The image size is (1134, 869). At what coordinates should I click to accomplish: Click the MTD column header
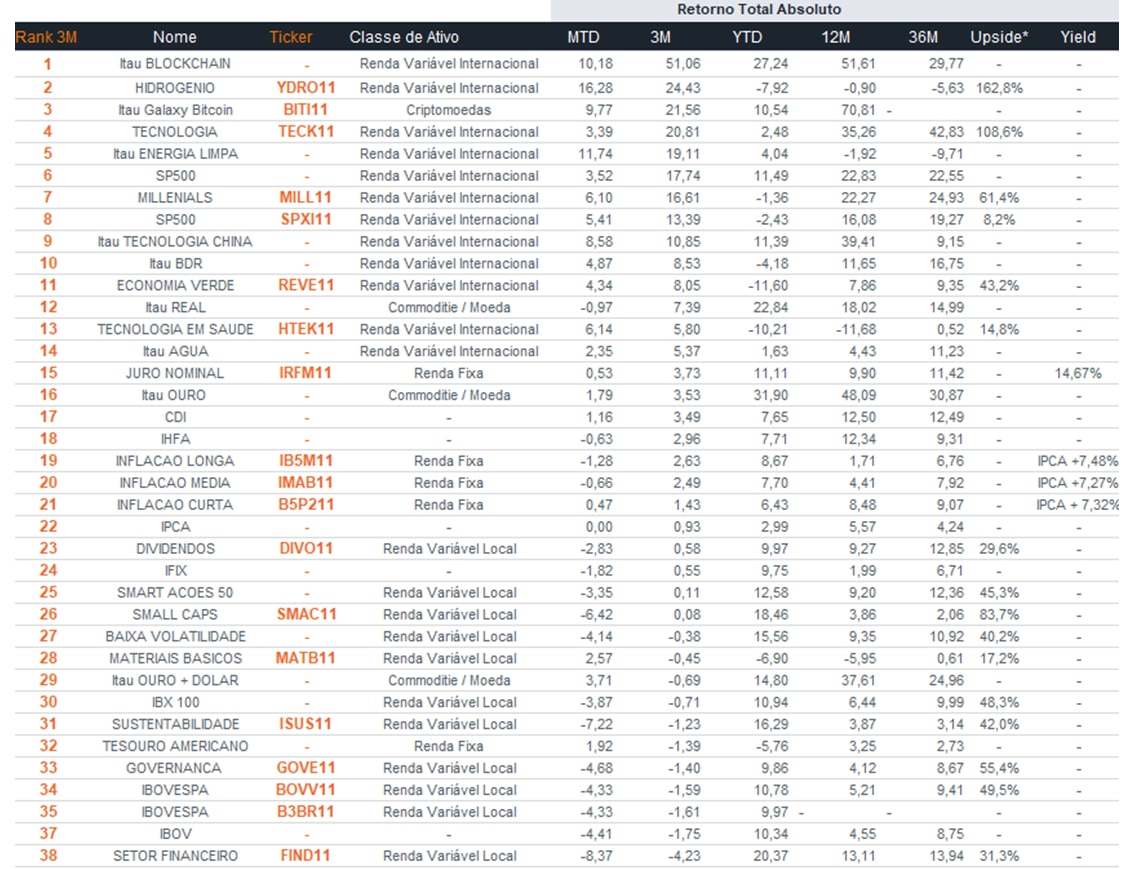[583, 37]
